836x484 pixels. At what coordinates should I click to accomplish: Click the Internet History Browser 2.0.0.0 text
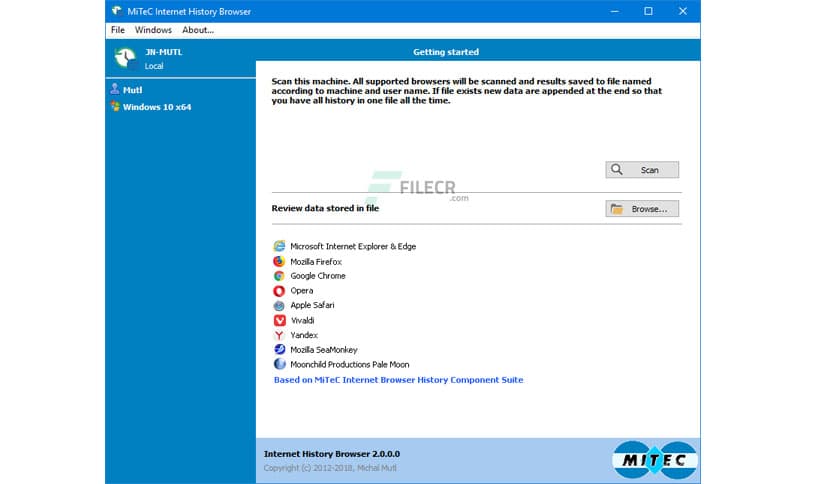pyautogui.click(x=332, y=454)
